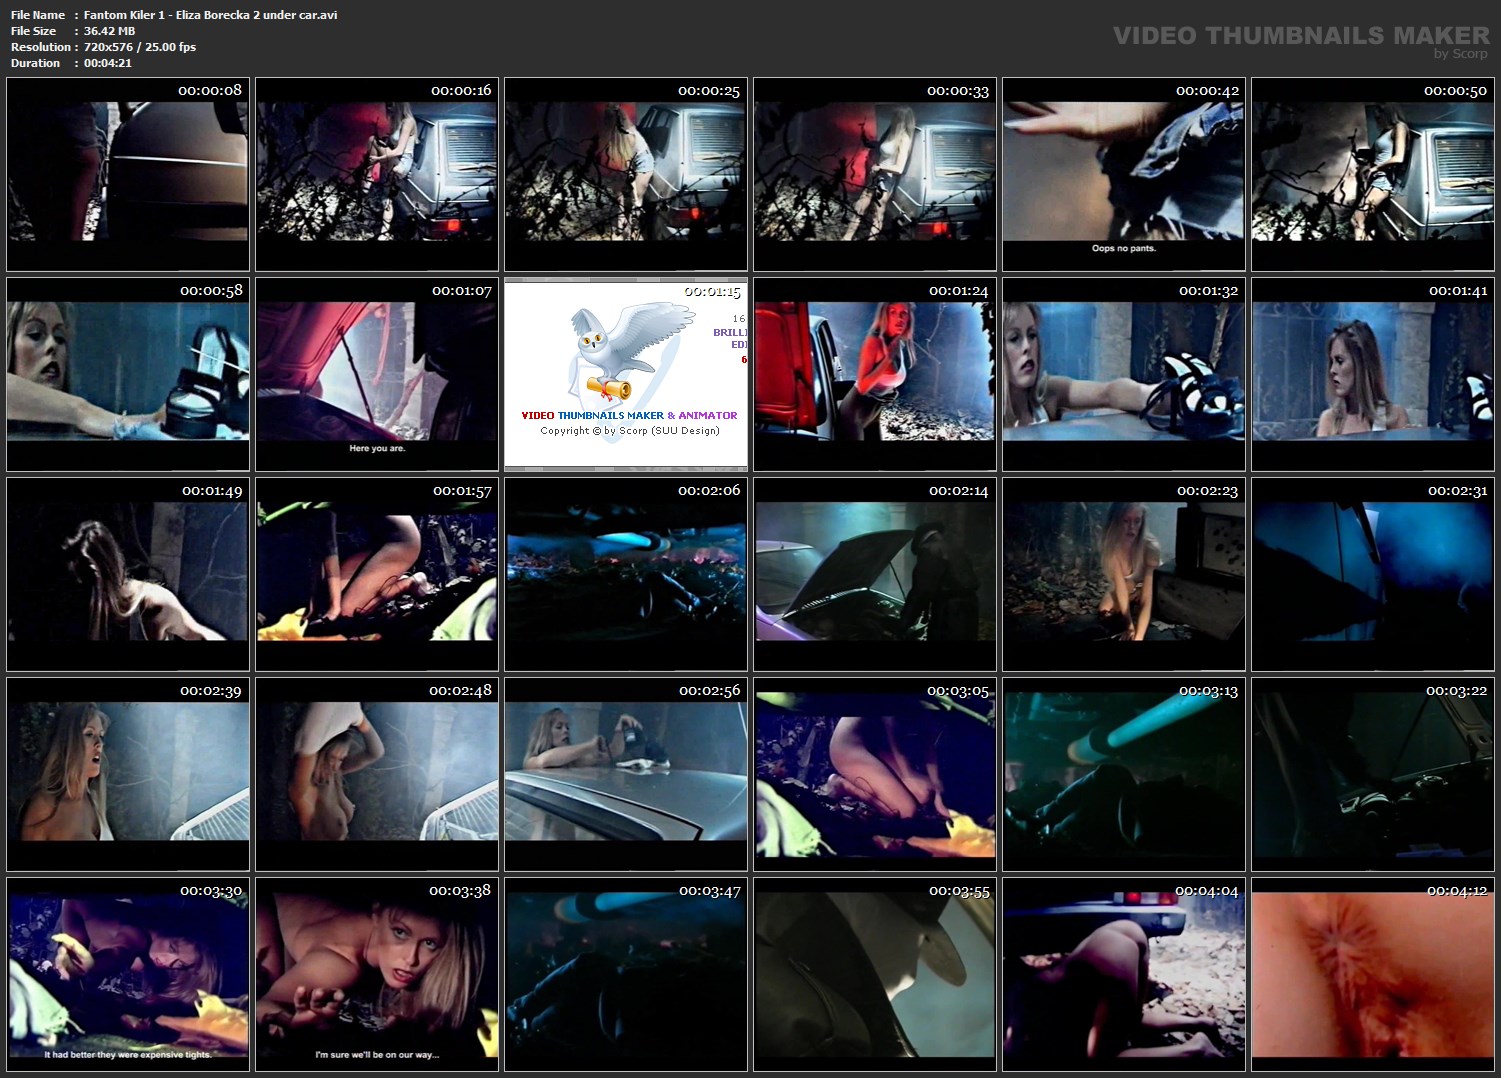Select the file size value '36.42 MB'

click(x=110, y=31)
